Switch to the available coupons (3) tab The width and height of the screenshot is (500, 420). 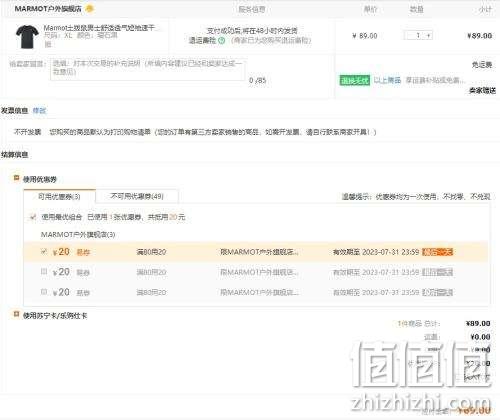tap(59, 196)
